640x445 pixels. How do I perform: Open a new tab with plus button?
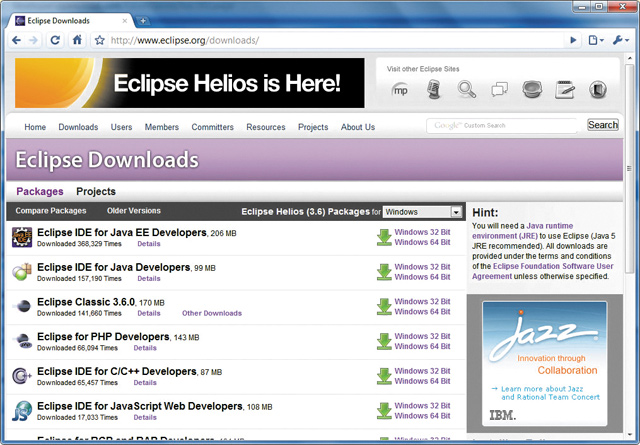pyautogui.click(x=143, y=21)
